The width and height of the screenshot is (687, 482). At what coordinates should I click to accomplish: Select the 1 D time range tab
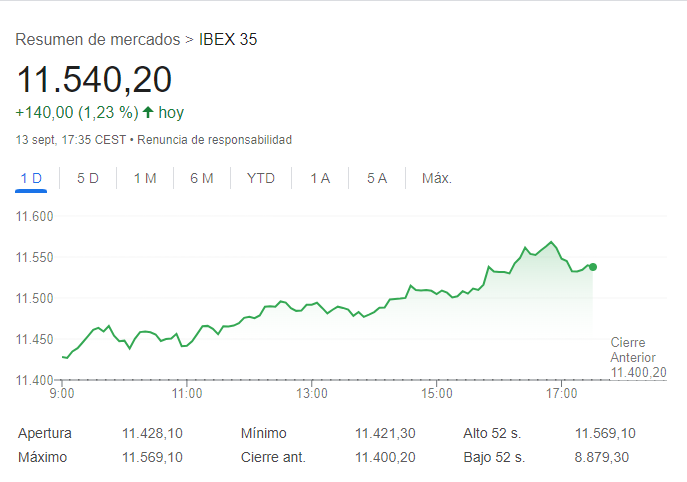32,178
